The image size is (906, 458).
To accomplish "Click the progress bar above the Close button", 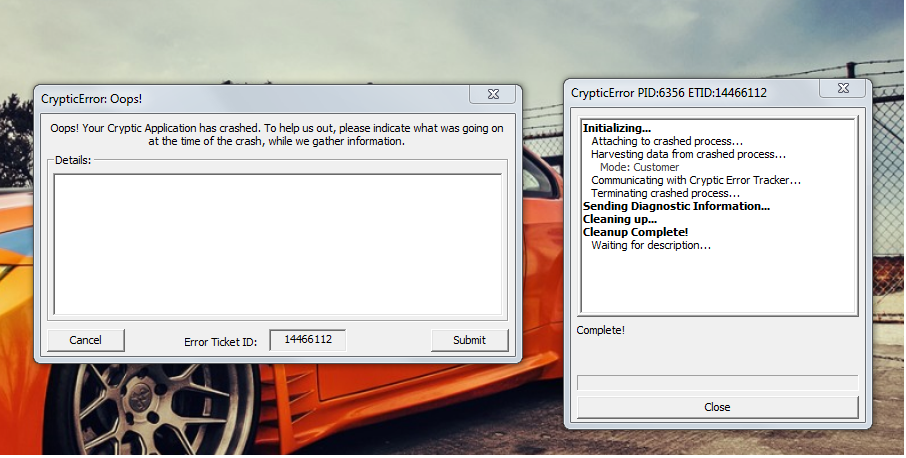I will 717,383.
